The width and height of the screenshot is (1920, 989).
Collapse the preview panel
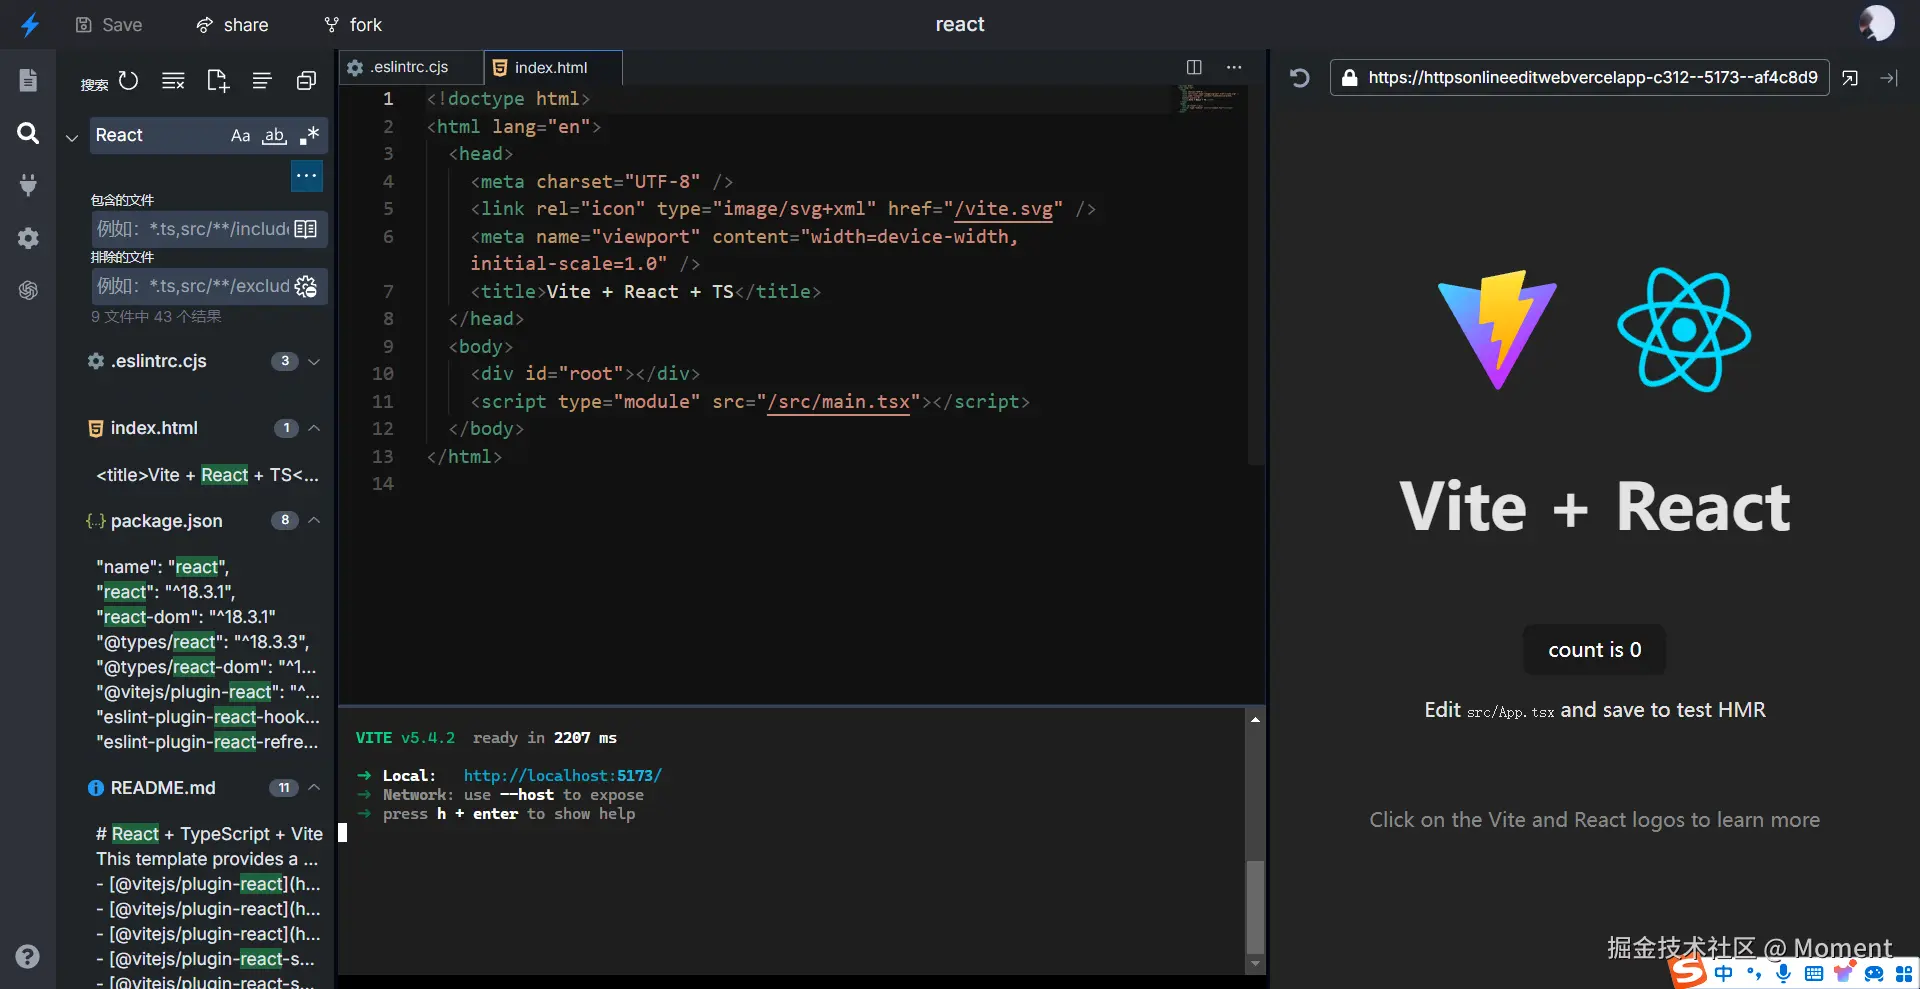pos(1889,77)
